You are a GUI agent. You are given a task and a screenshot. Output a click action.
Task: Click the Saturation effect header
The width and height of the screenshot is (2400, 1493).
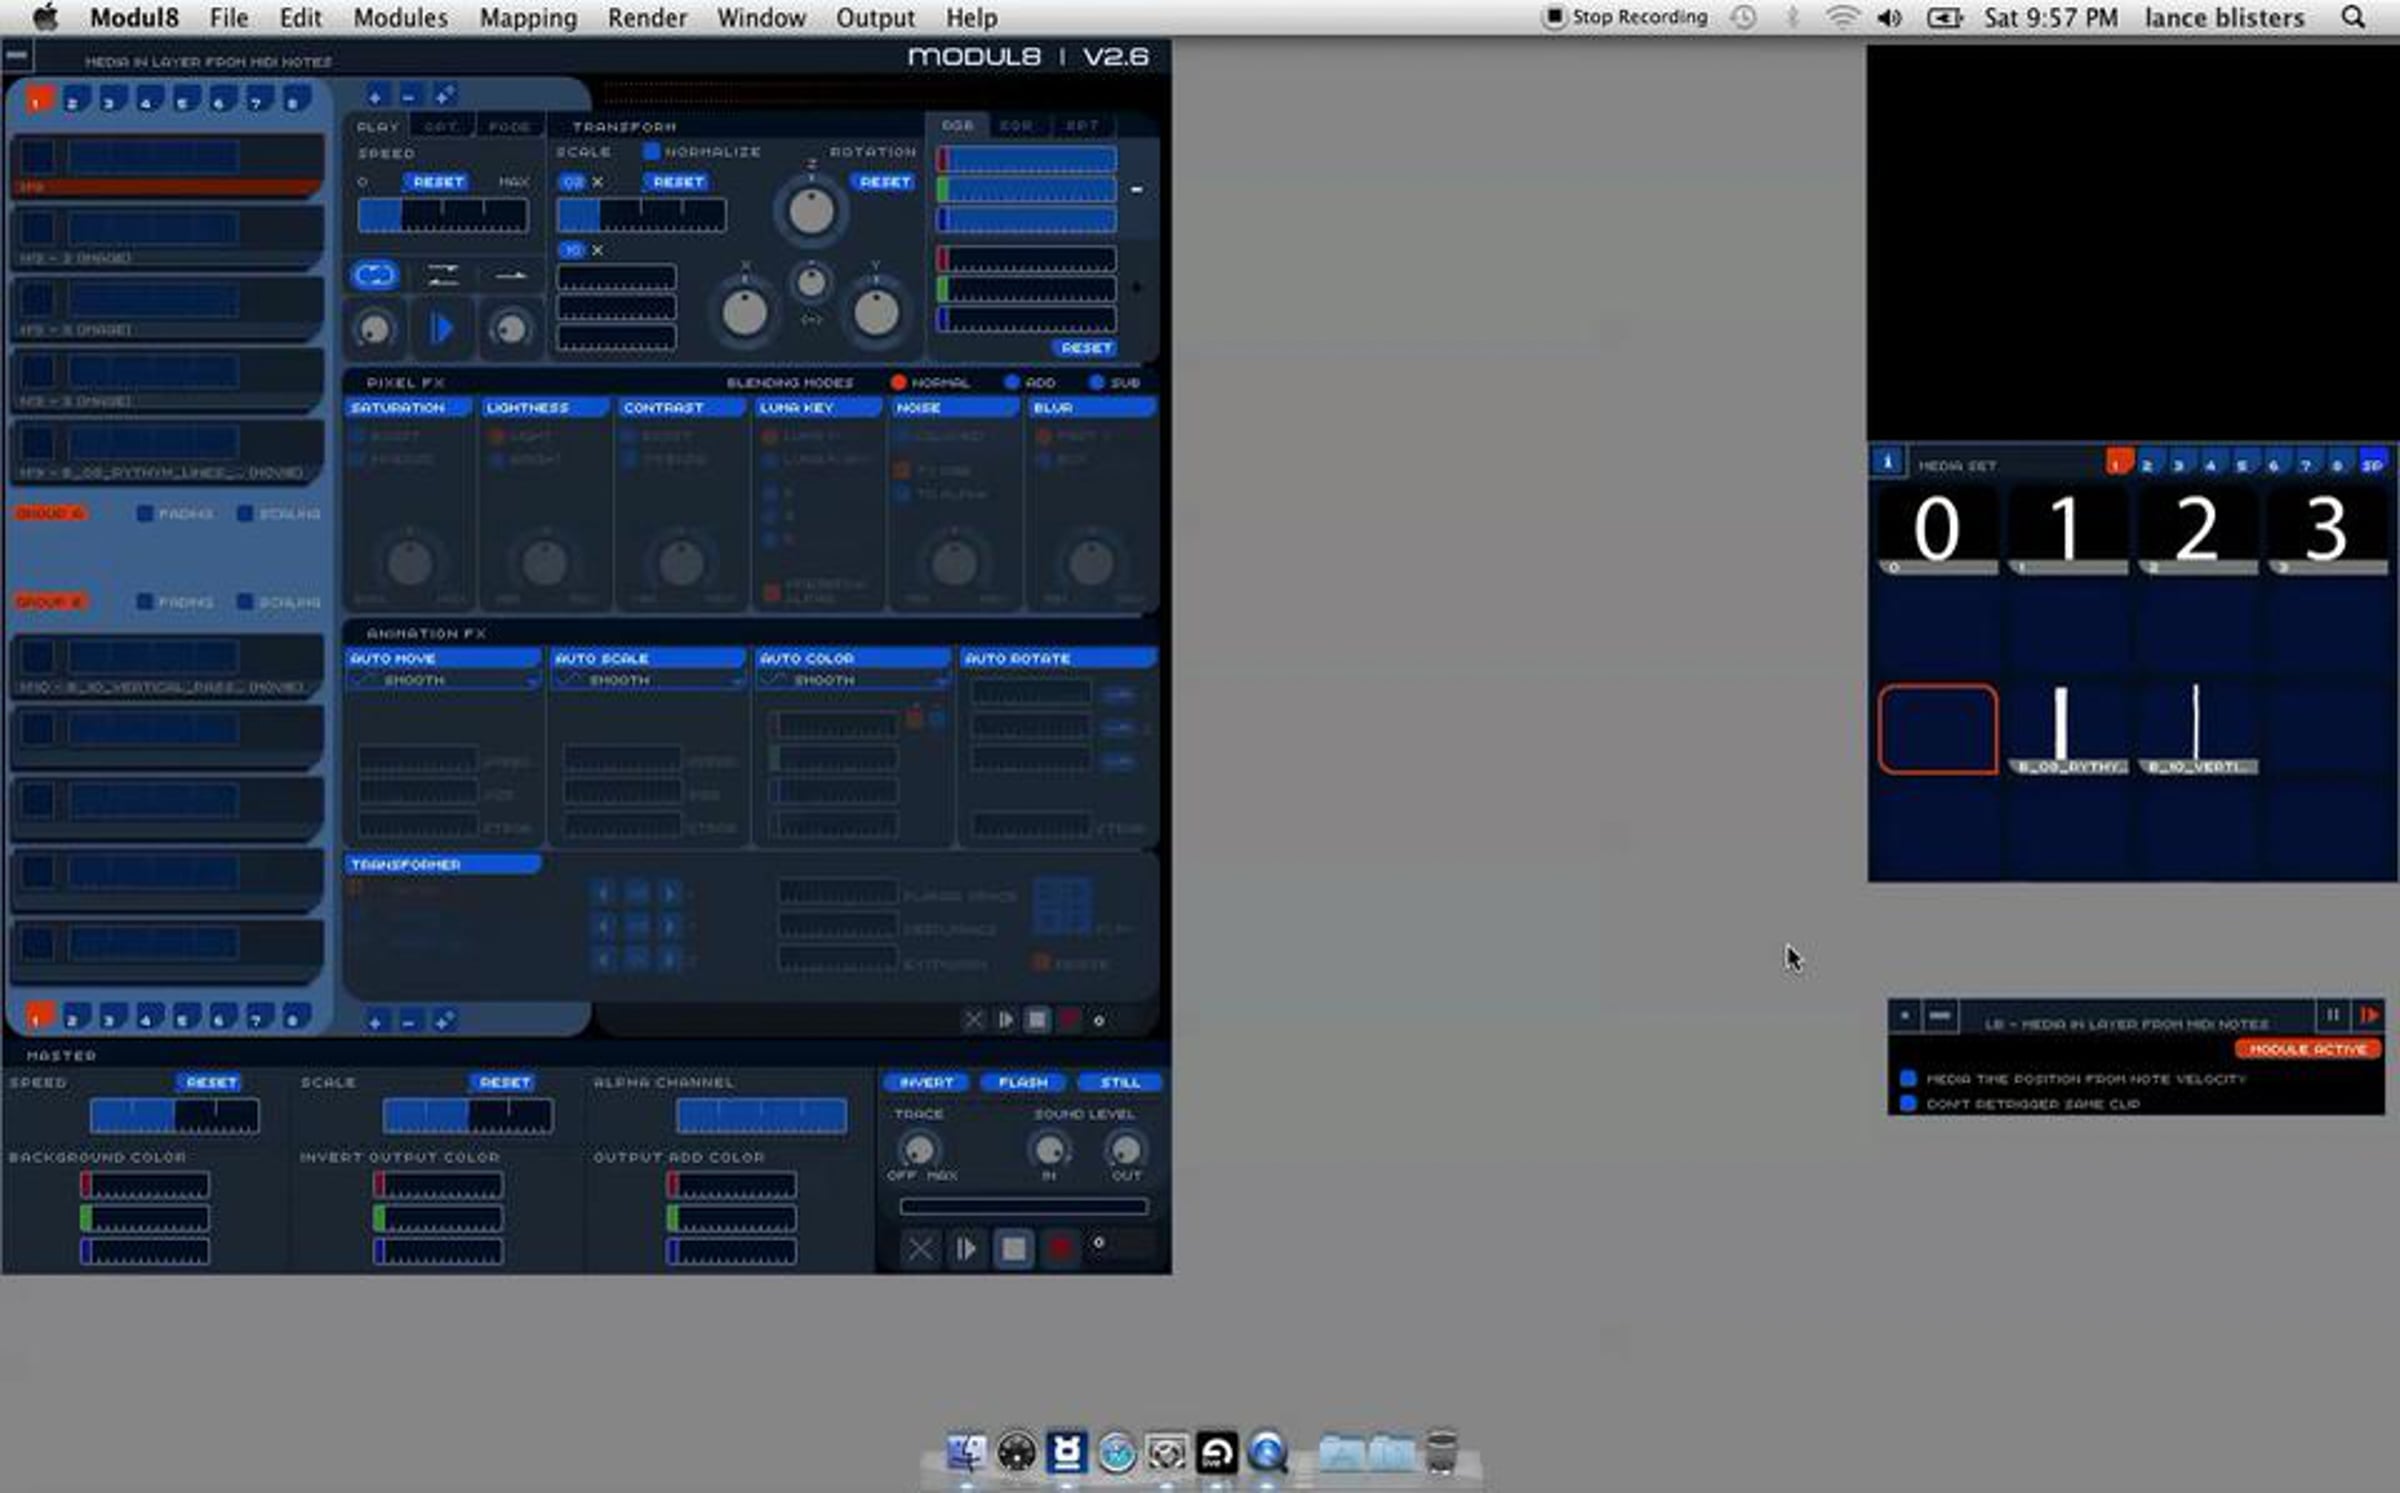point(408,408)
